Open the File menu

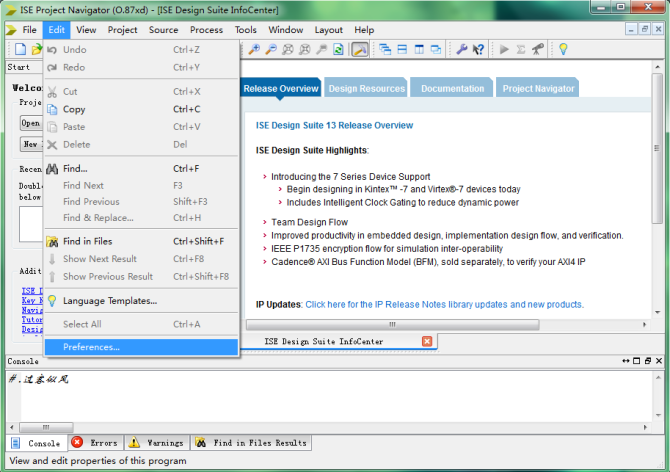pyautogui.click(x=29, y=30)
